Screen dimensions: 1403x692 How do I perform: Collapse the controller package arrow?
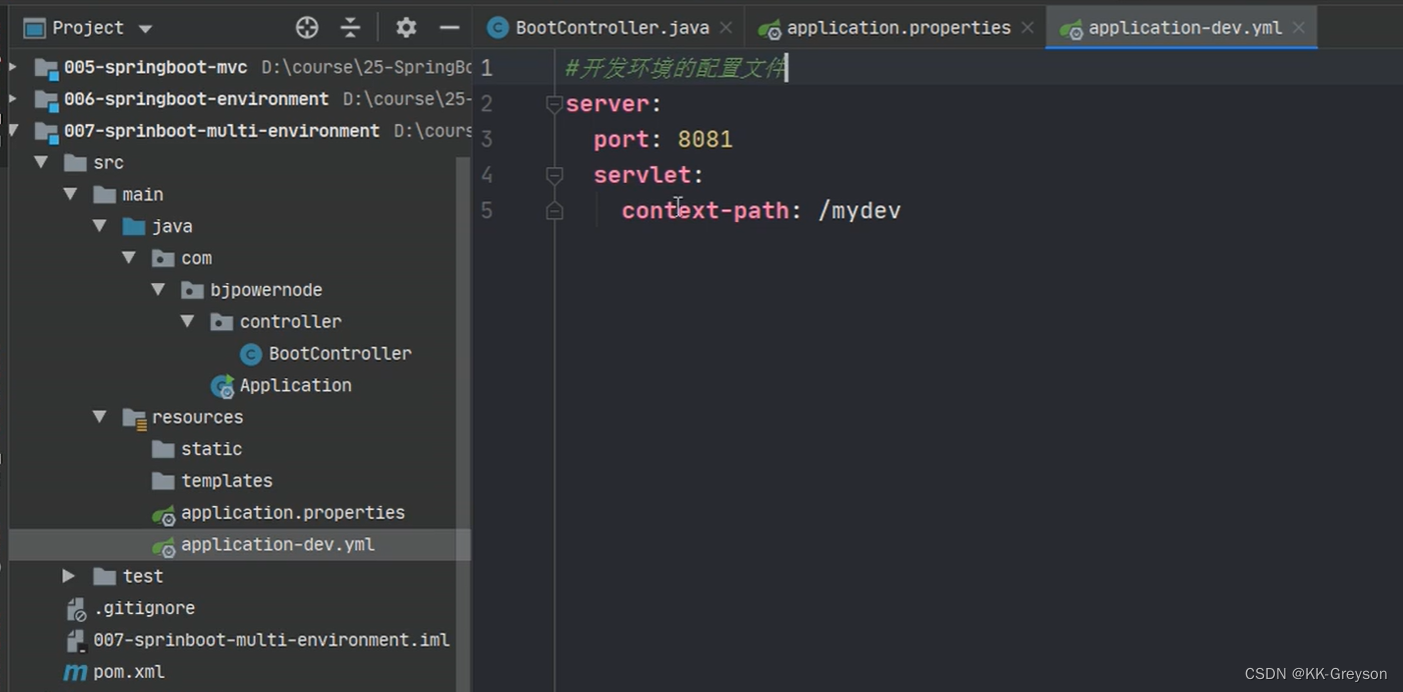coord(187,322)
